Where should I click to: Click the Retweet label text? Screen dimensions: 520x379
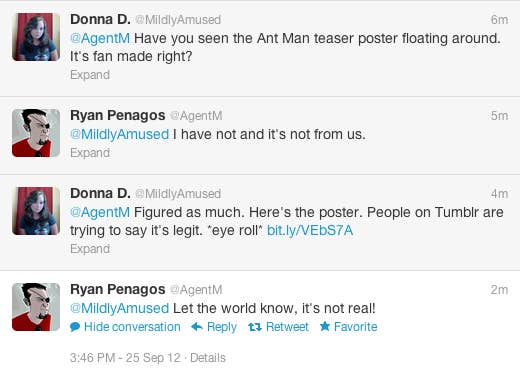coord(287,327)
